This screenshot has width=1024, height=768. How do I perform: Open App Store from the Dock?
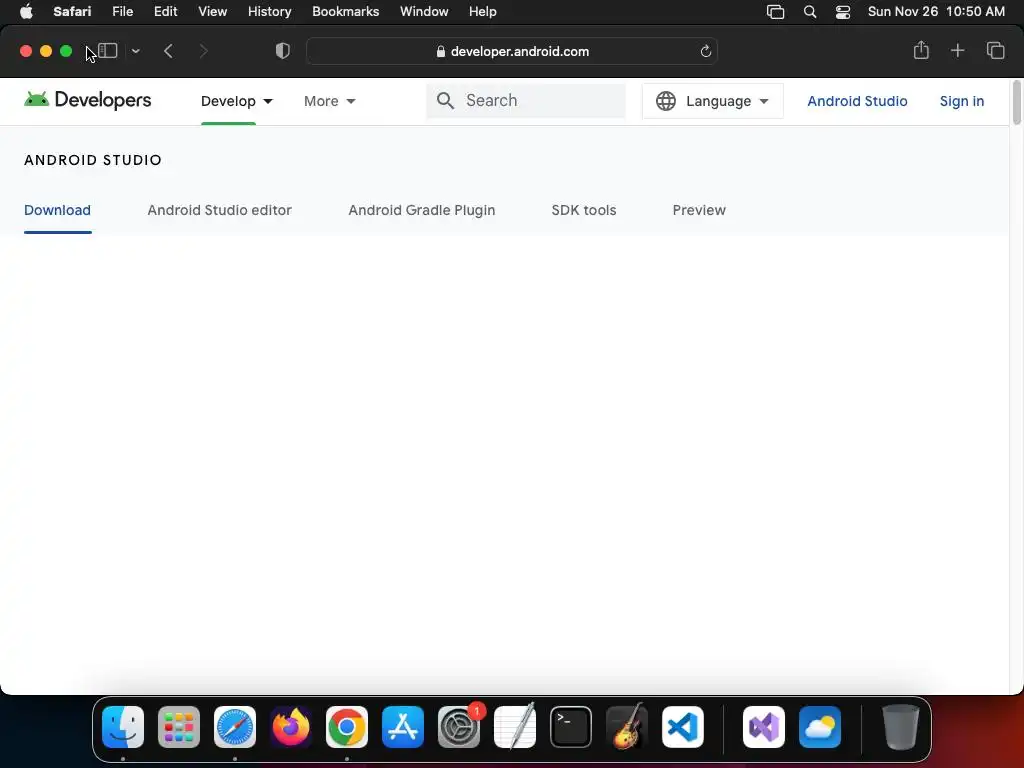(x=403, y=727)
